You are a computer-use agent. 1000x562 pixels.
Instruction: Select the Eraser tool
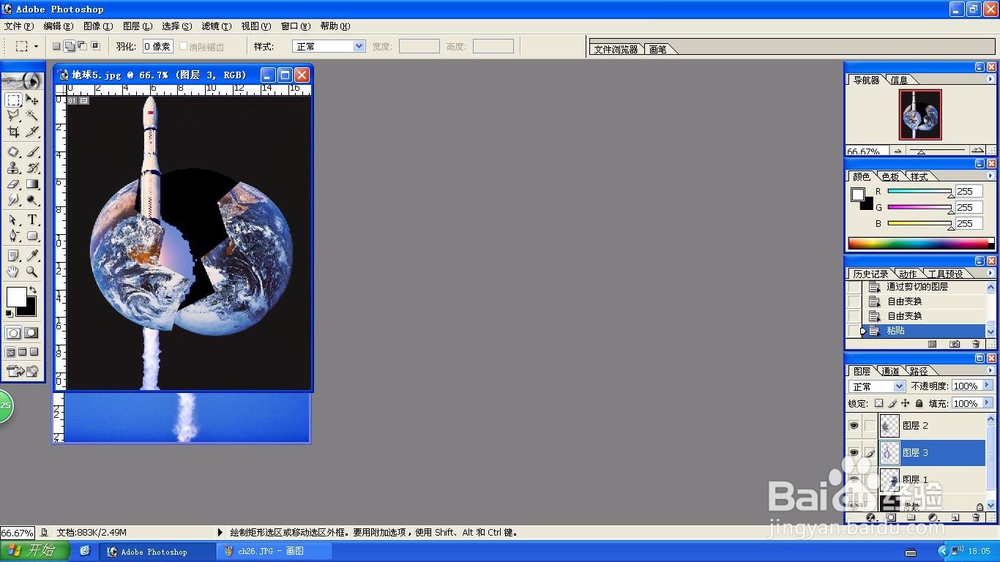[13, 184]
